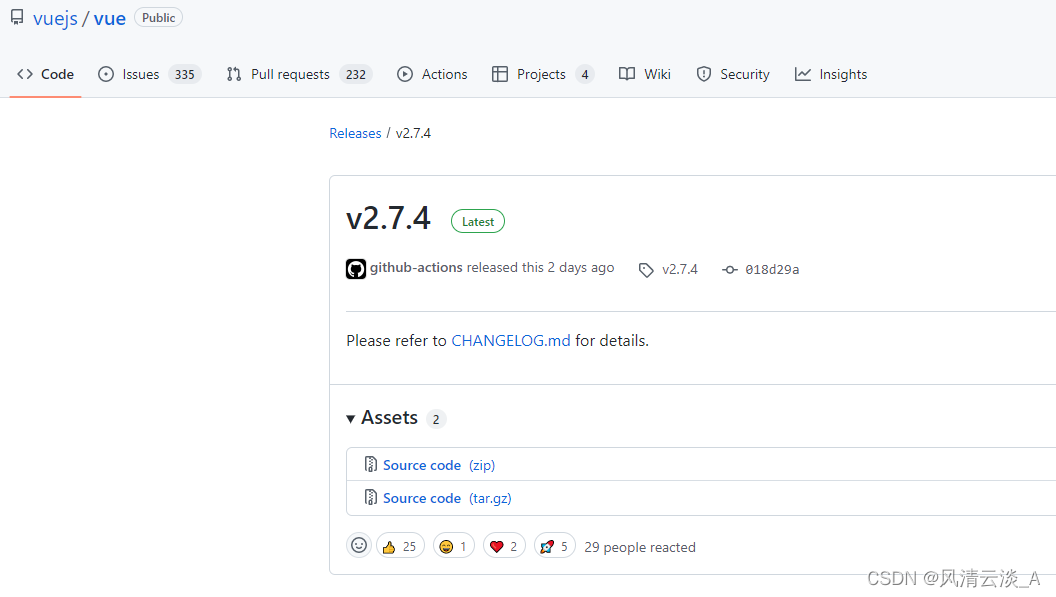Click the 'released this 2 days ago' text

540,268
